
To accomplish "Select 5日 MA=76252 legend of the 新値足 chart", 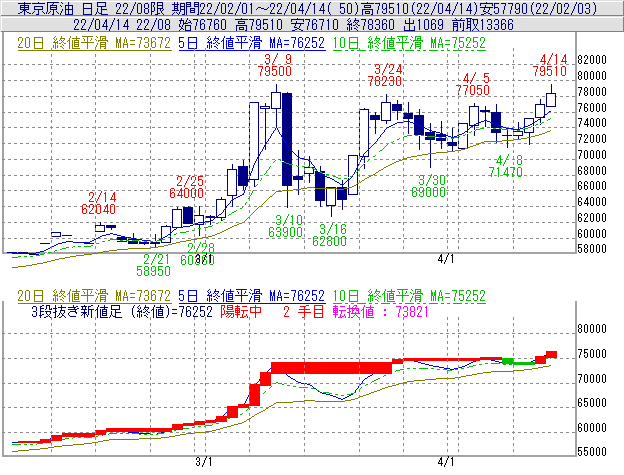I will point(252,296).
